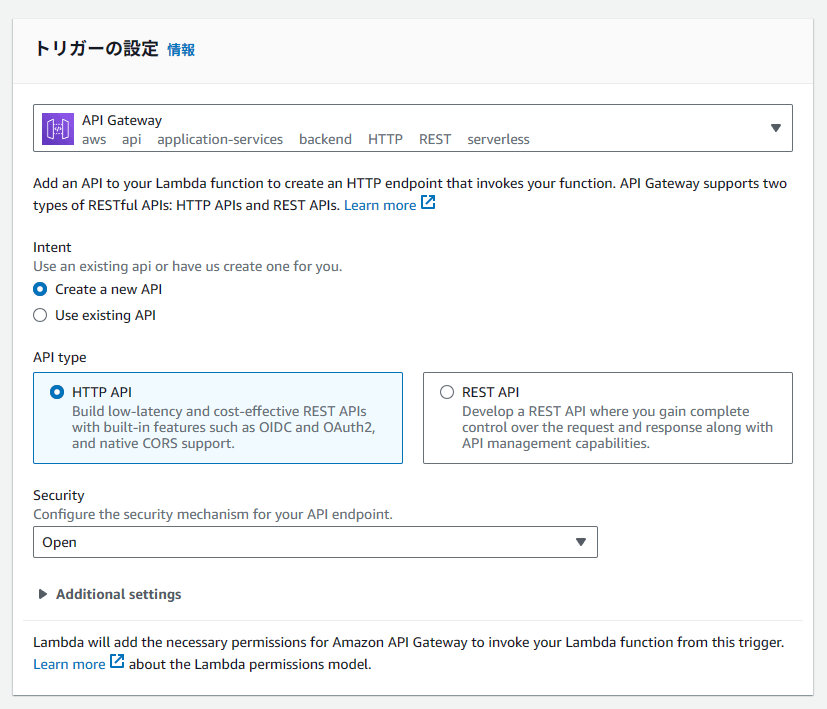Select Use existing API radio button
This screenshot has width=827, height=709.
[x=40, y=315]
